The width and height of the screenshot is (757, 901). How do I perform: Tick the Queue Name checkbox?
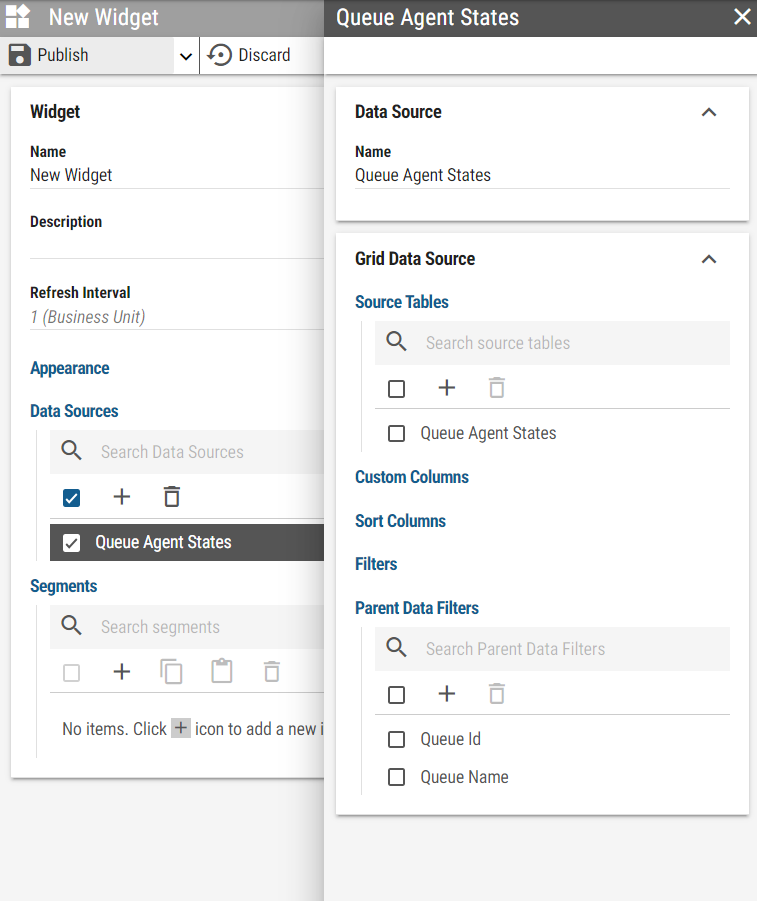tap(397, 777)
